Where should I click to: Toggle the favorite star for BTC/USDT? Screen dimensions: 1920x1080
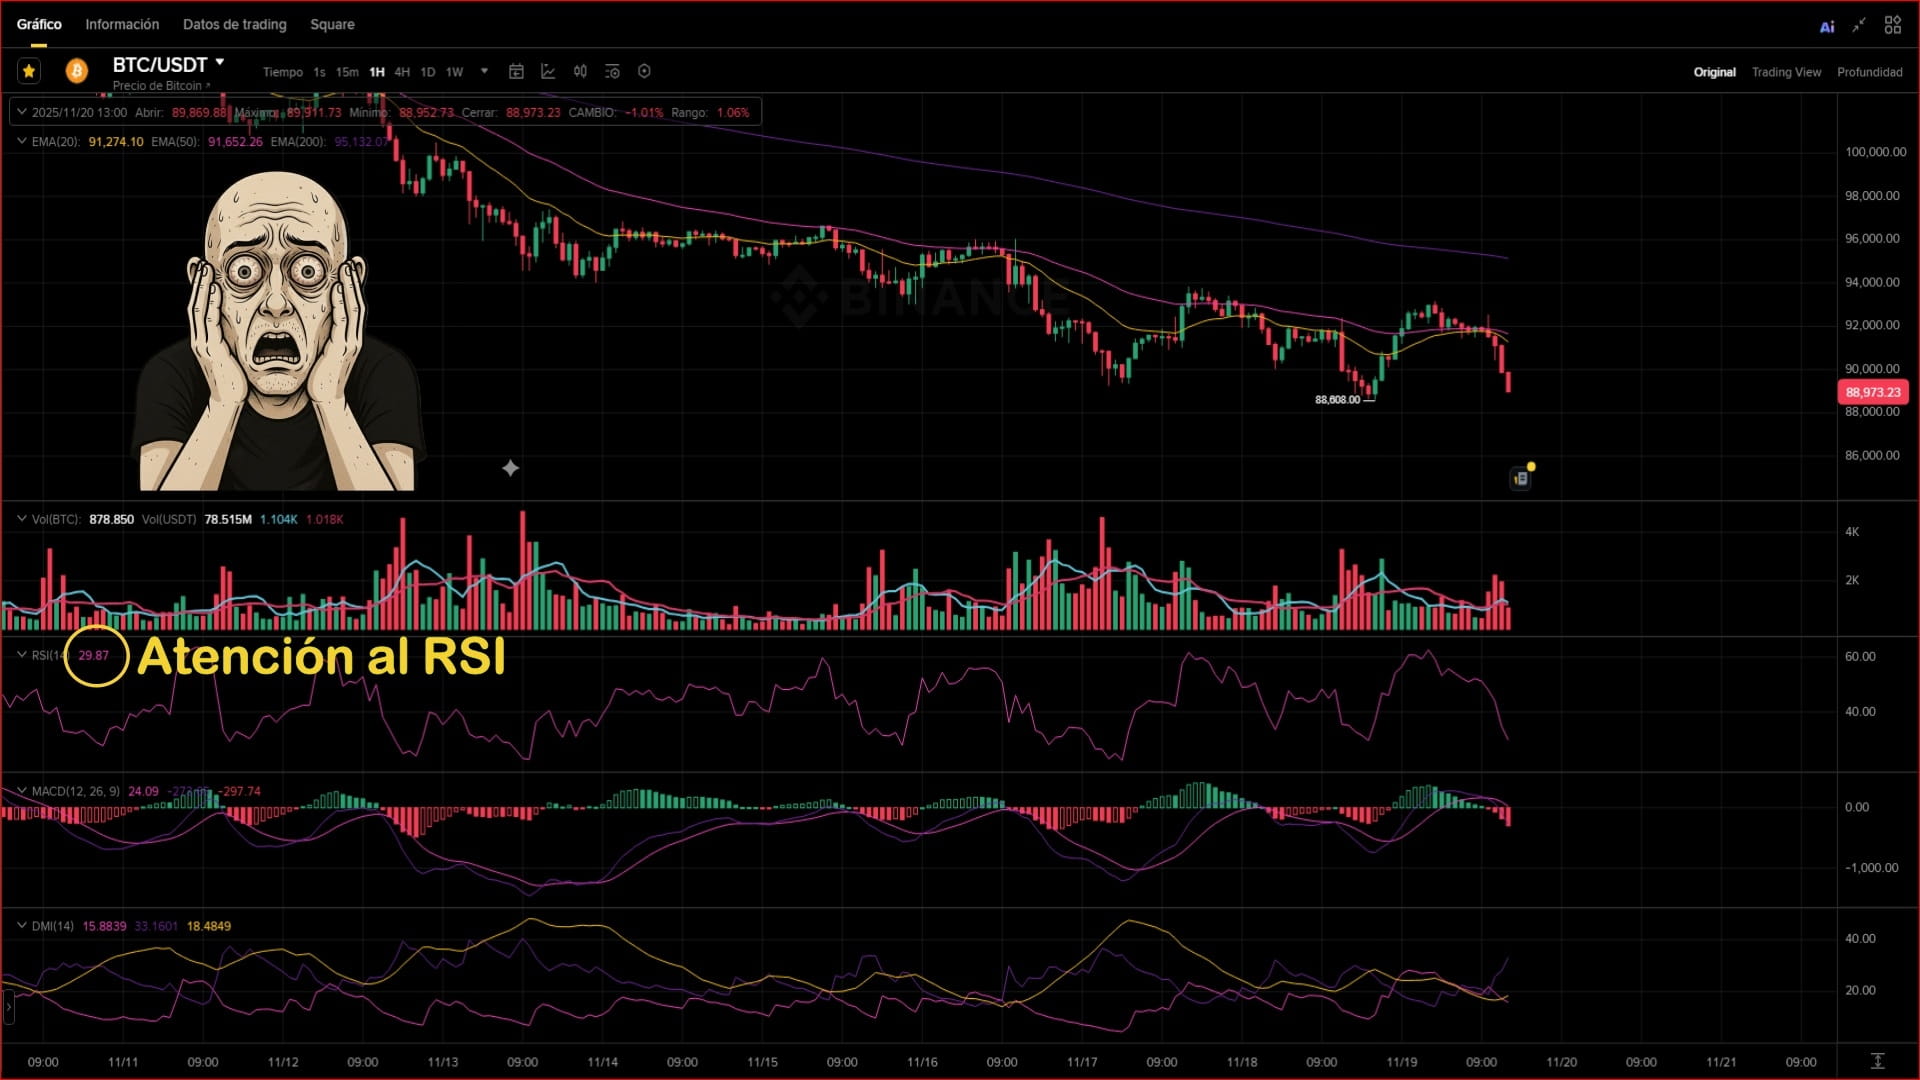coord(29,71)
